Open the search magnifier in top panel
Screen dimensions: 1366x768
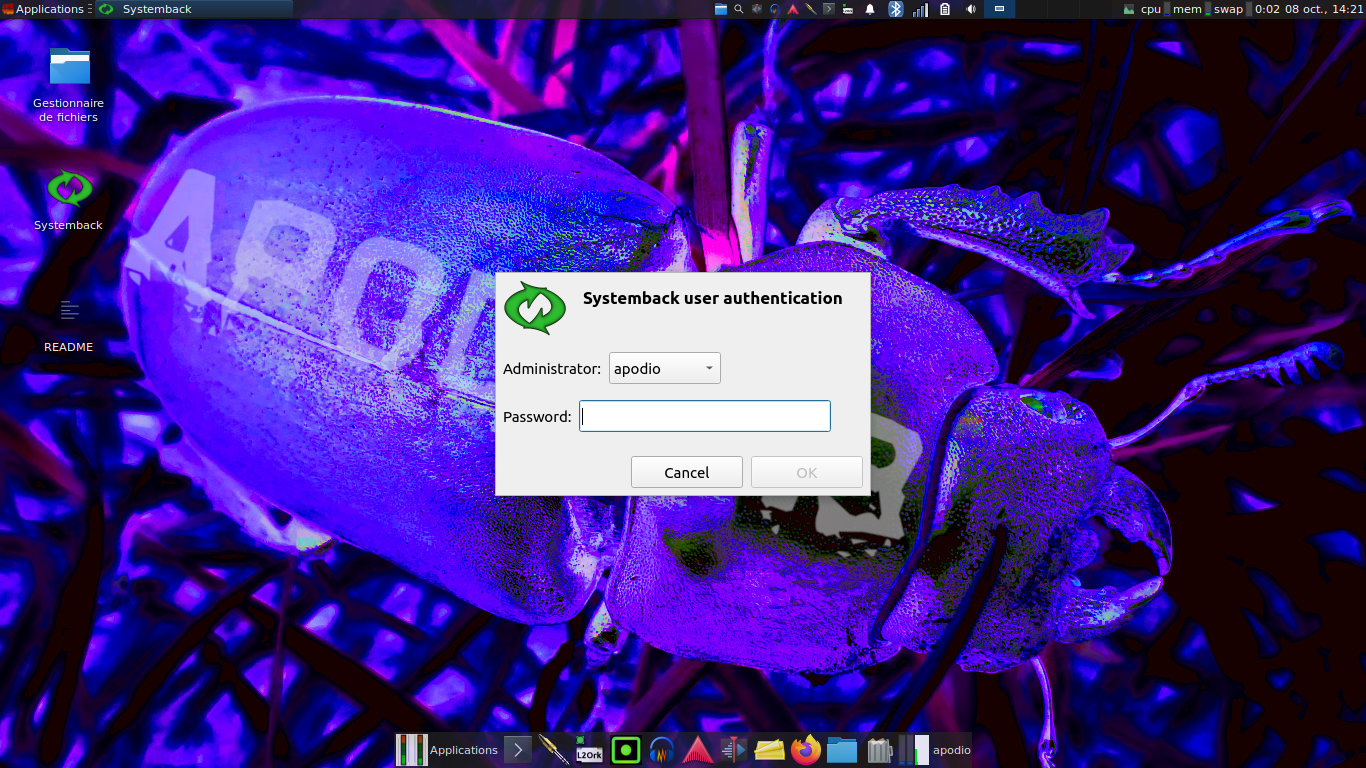tap(739, 9)
